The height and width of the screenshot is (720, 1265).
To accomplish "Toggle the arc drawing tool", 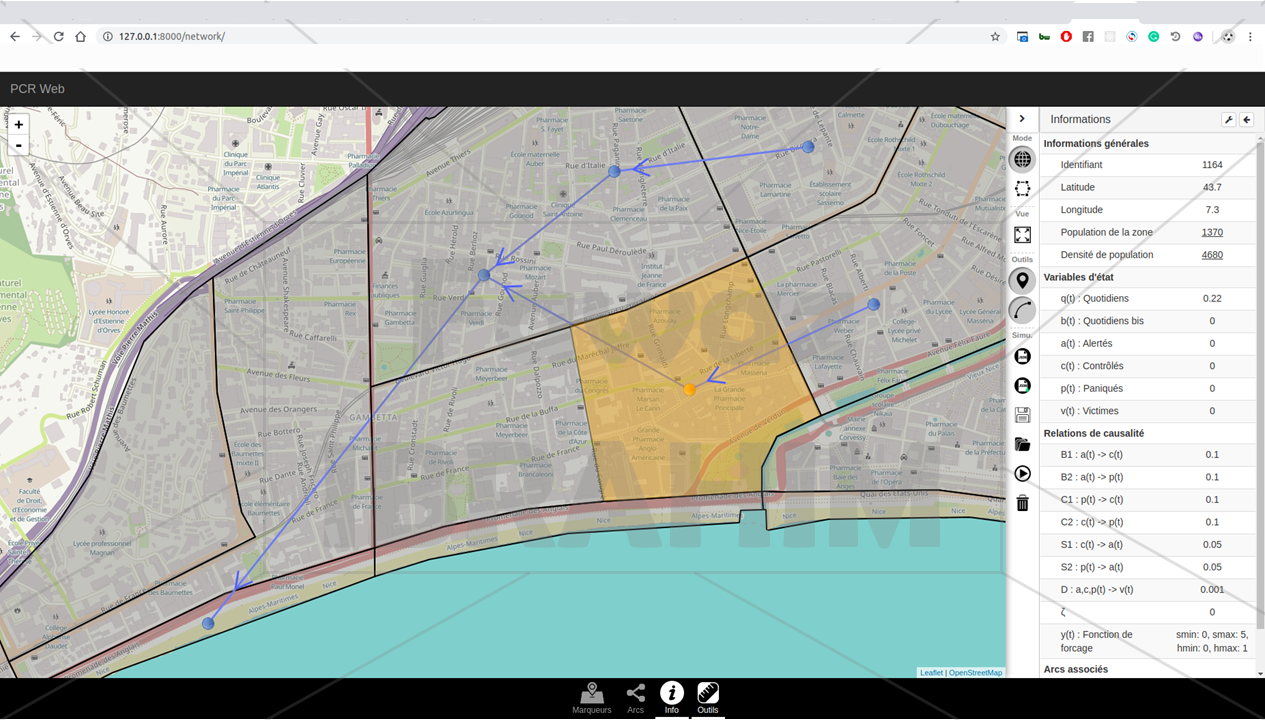I will point(1022,310).
